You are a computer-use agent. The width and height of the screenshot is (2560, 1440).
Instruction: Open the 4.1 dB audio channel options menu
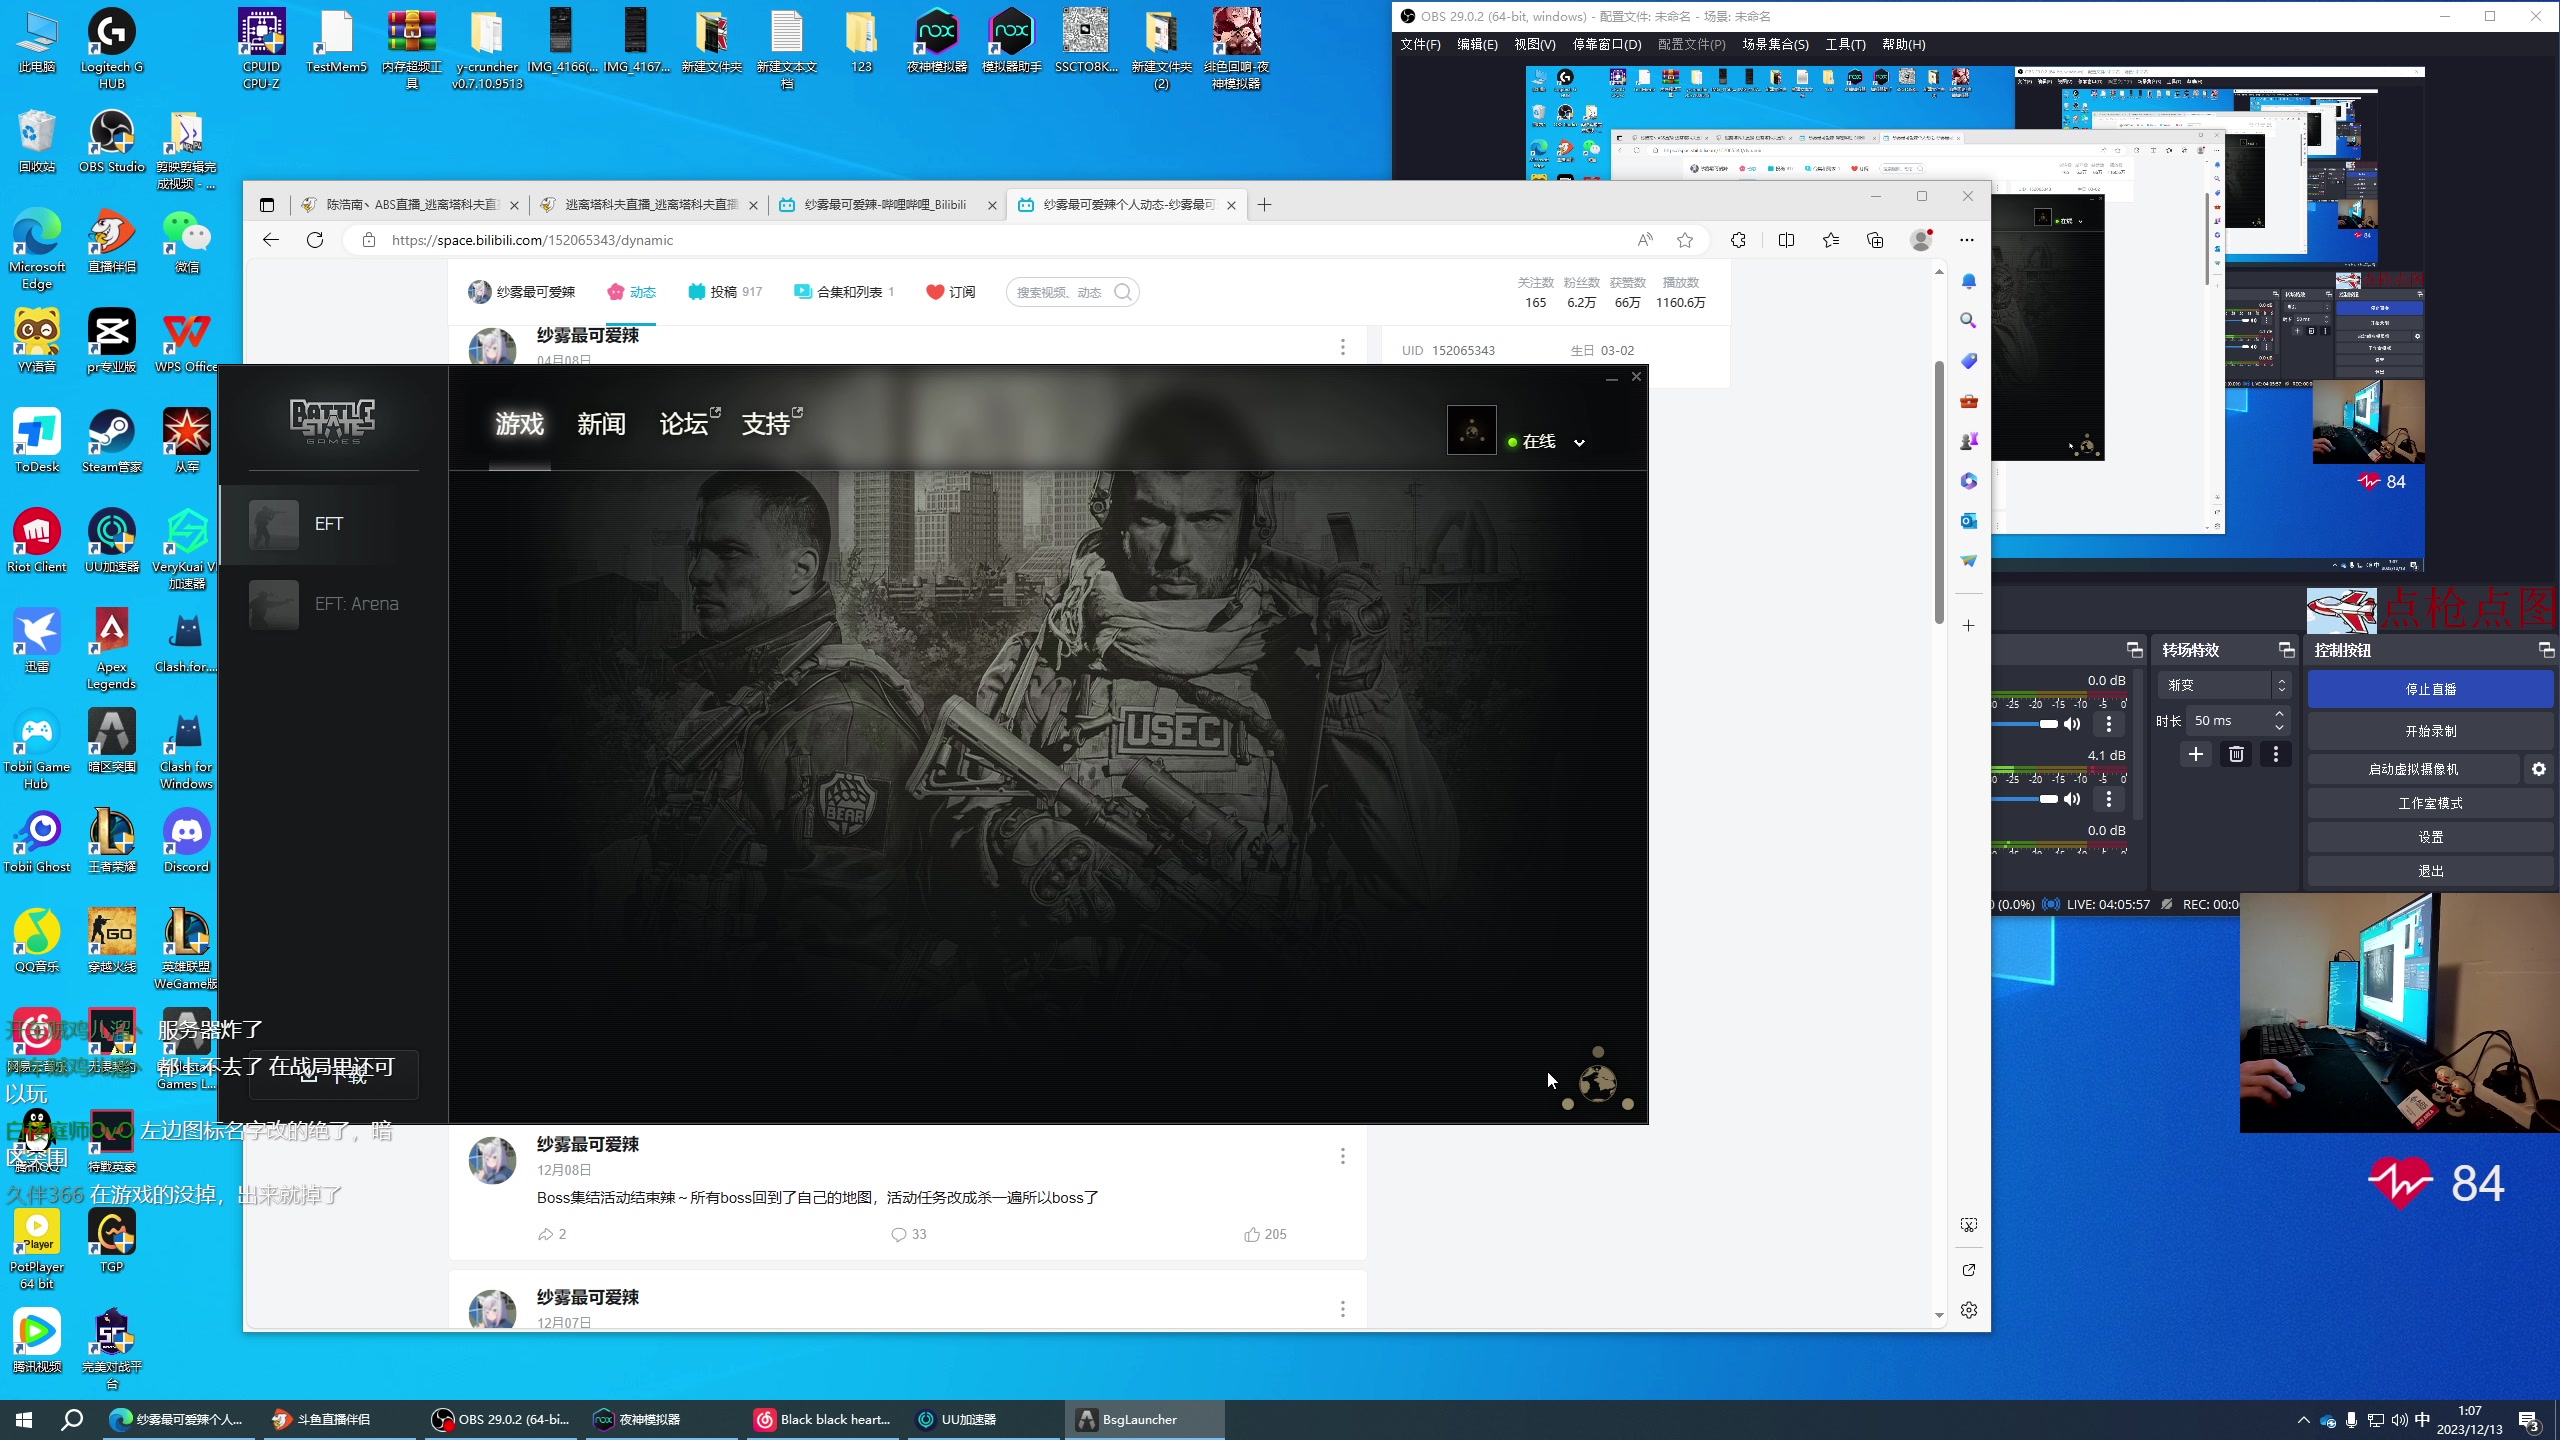click(x=2108, y=799)
